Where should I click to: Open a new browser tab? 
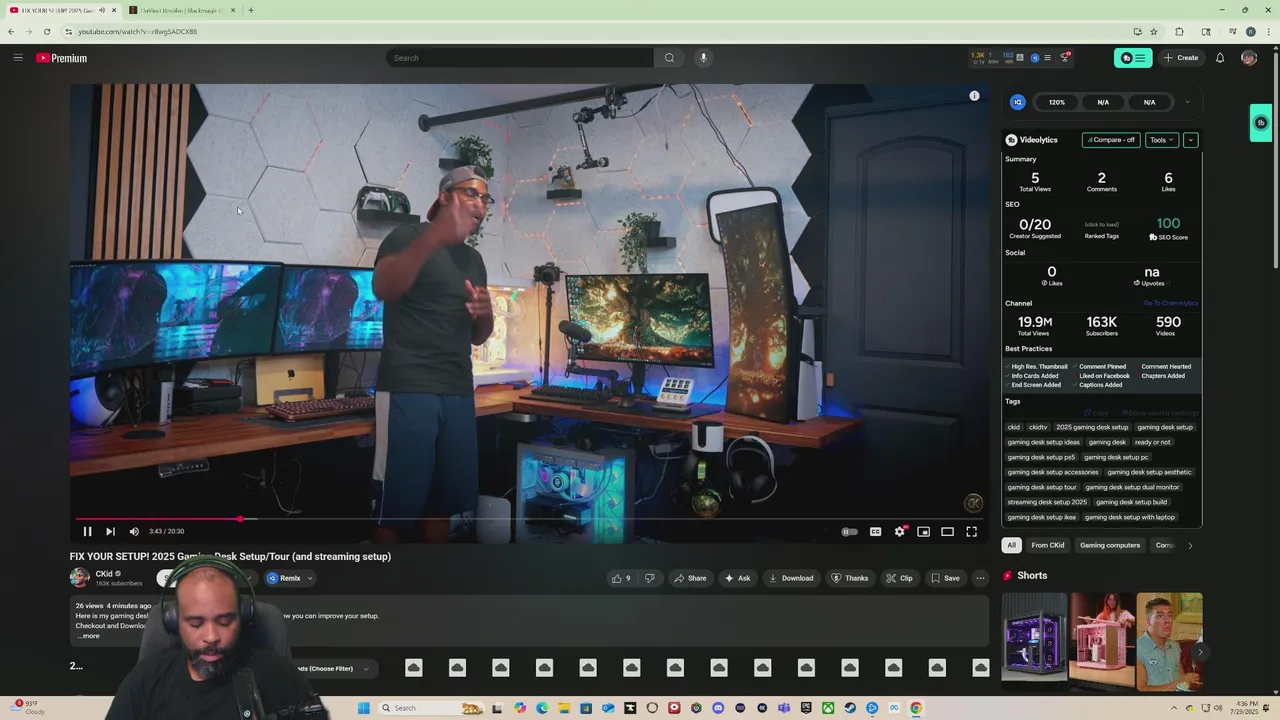[x=251, y=10]
